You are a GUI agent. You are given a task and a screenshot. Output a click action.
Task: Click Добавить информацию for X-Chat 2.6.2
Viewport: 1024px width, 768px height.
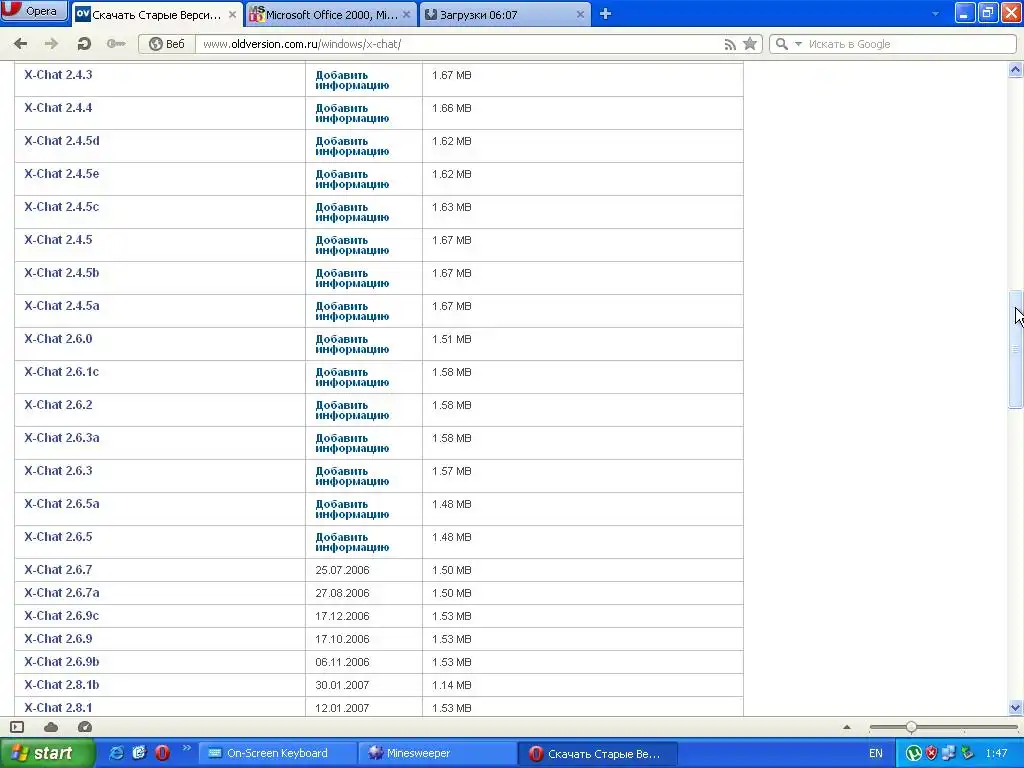(352, 410)
